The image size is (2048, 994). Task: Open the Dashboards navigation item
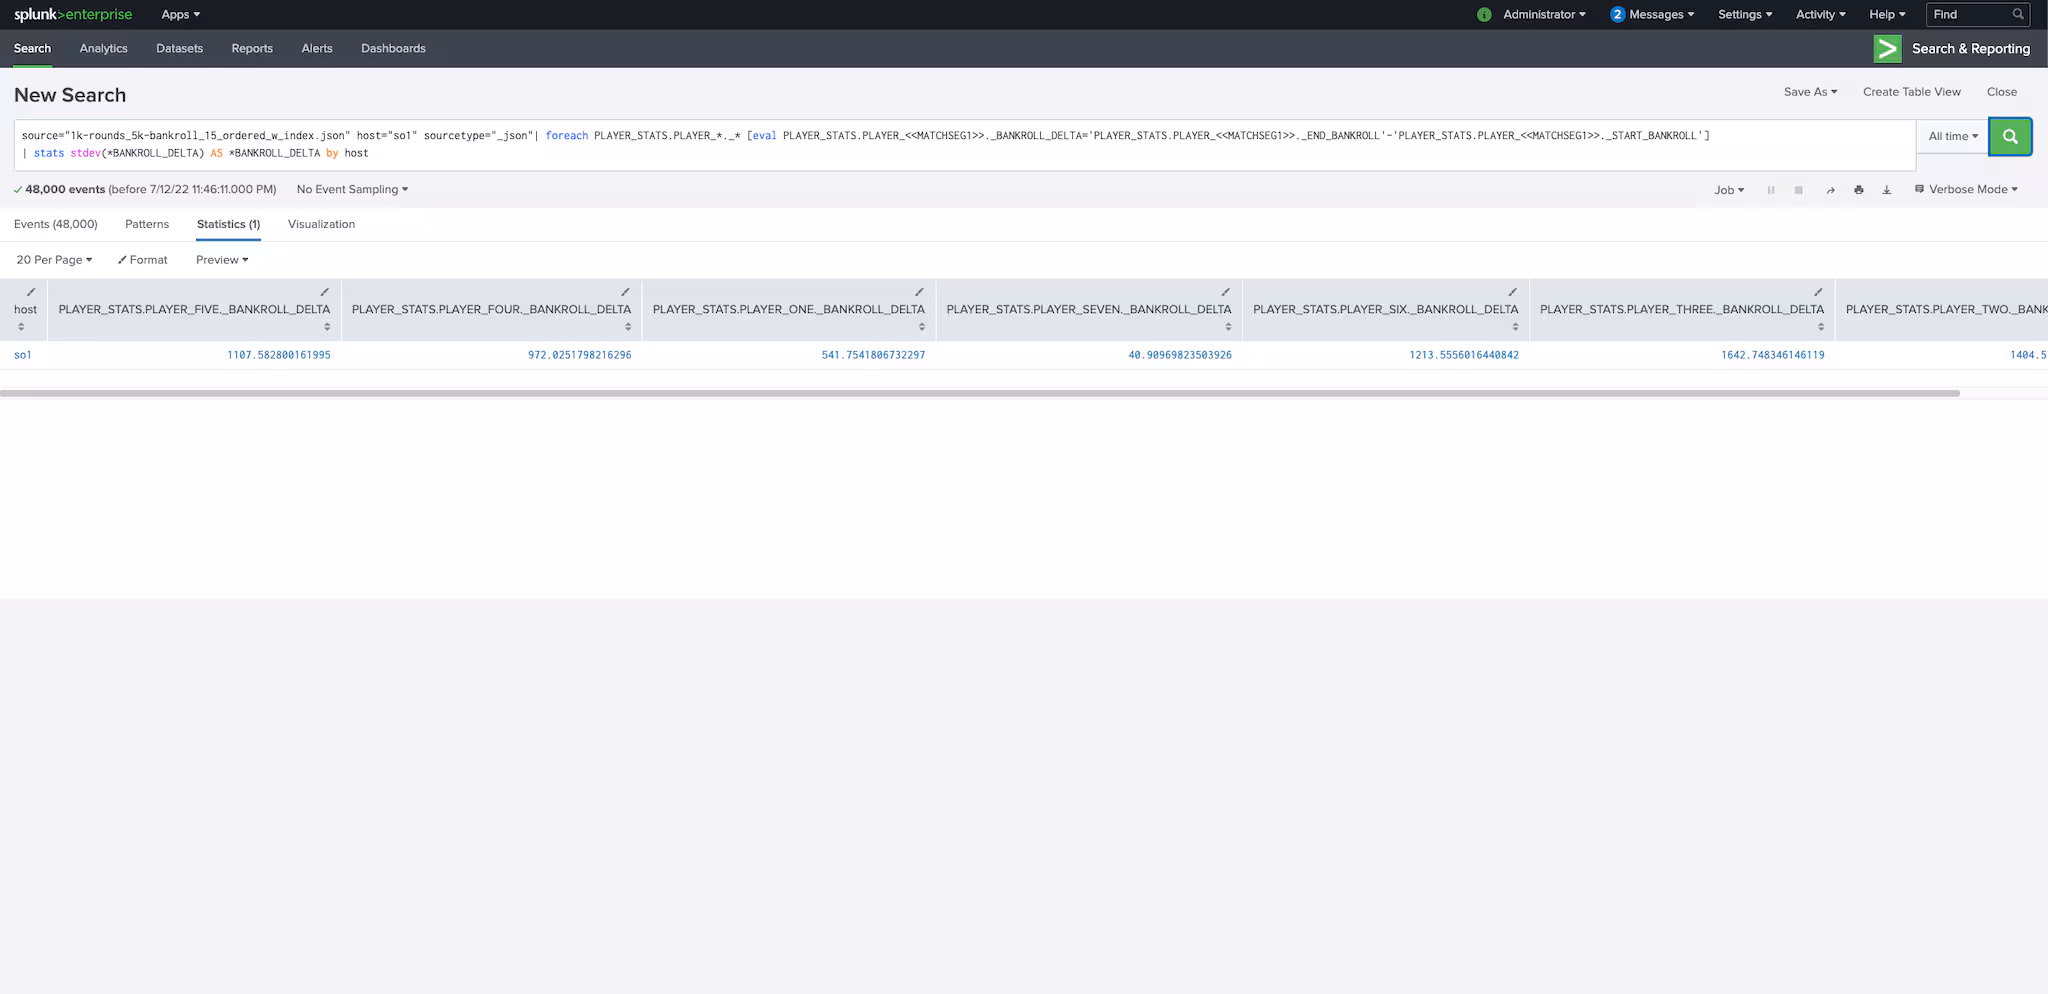(x=393, y=48)
